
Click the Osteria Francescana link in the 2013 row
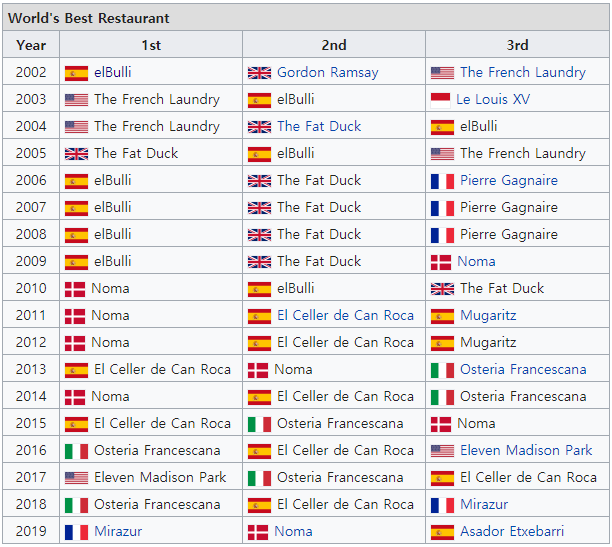click(523, 370)
